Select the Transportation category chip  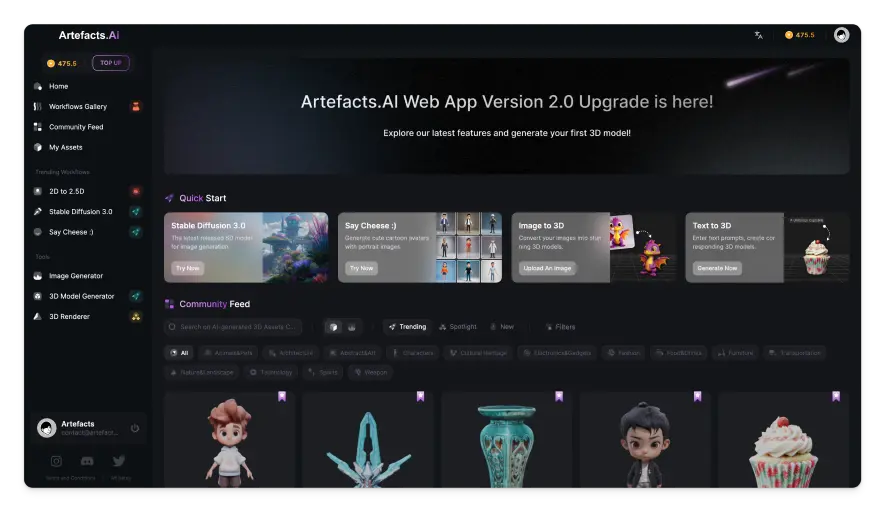[794, 353]
